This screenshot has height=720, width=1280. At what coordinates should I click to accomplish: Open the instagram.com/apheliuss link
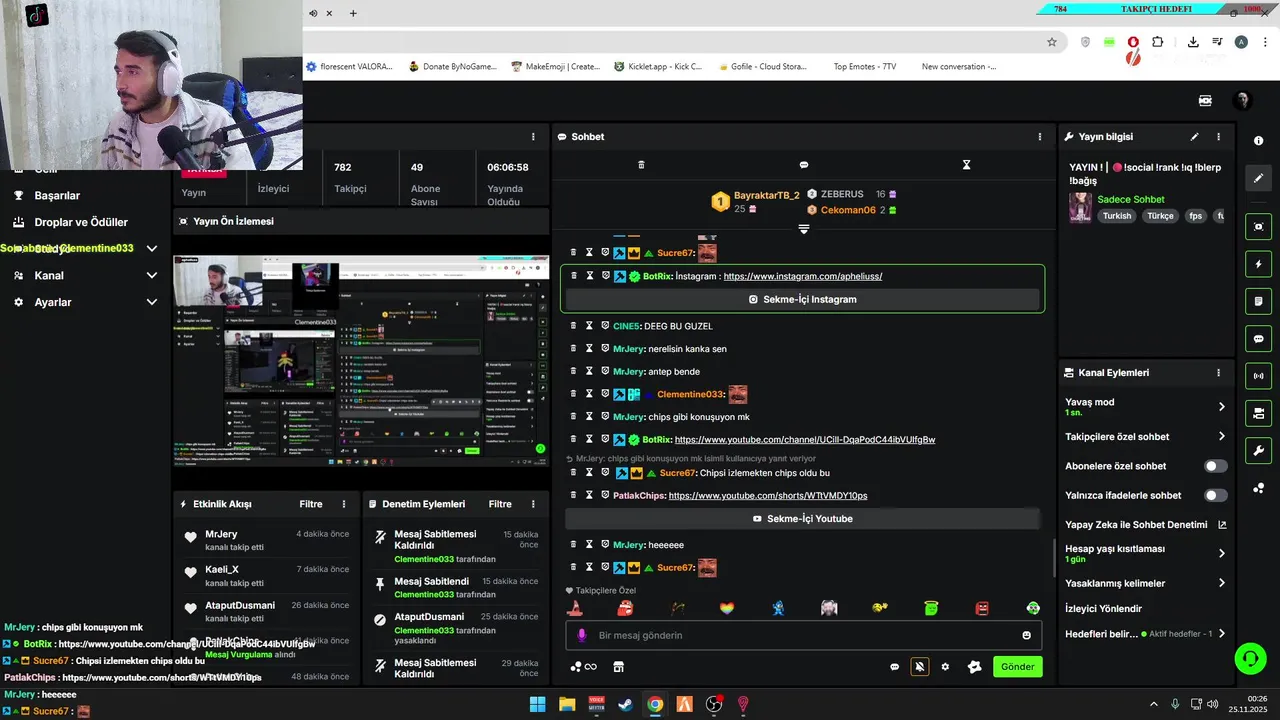(803, 276)
